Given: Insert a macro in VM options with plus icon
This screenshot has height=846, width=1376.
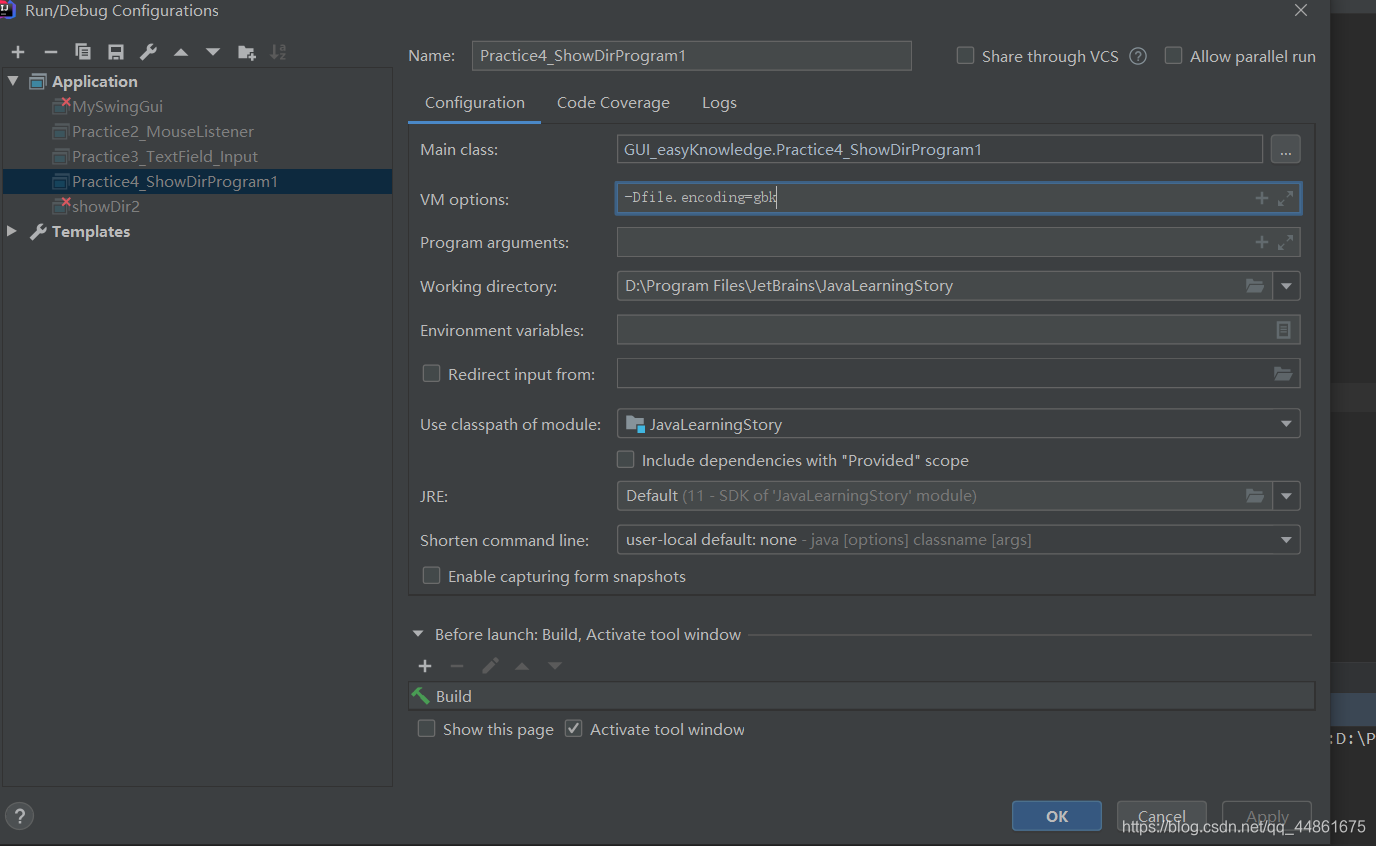Looking at the screenshot, I should click(x=1262, y=198).
